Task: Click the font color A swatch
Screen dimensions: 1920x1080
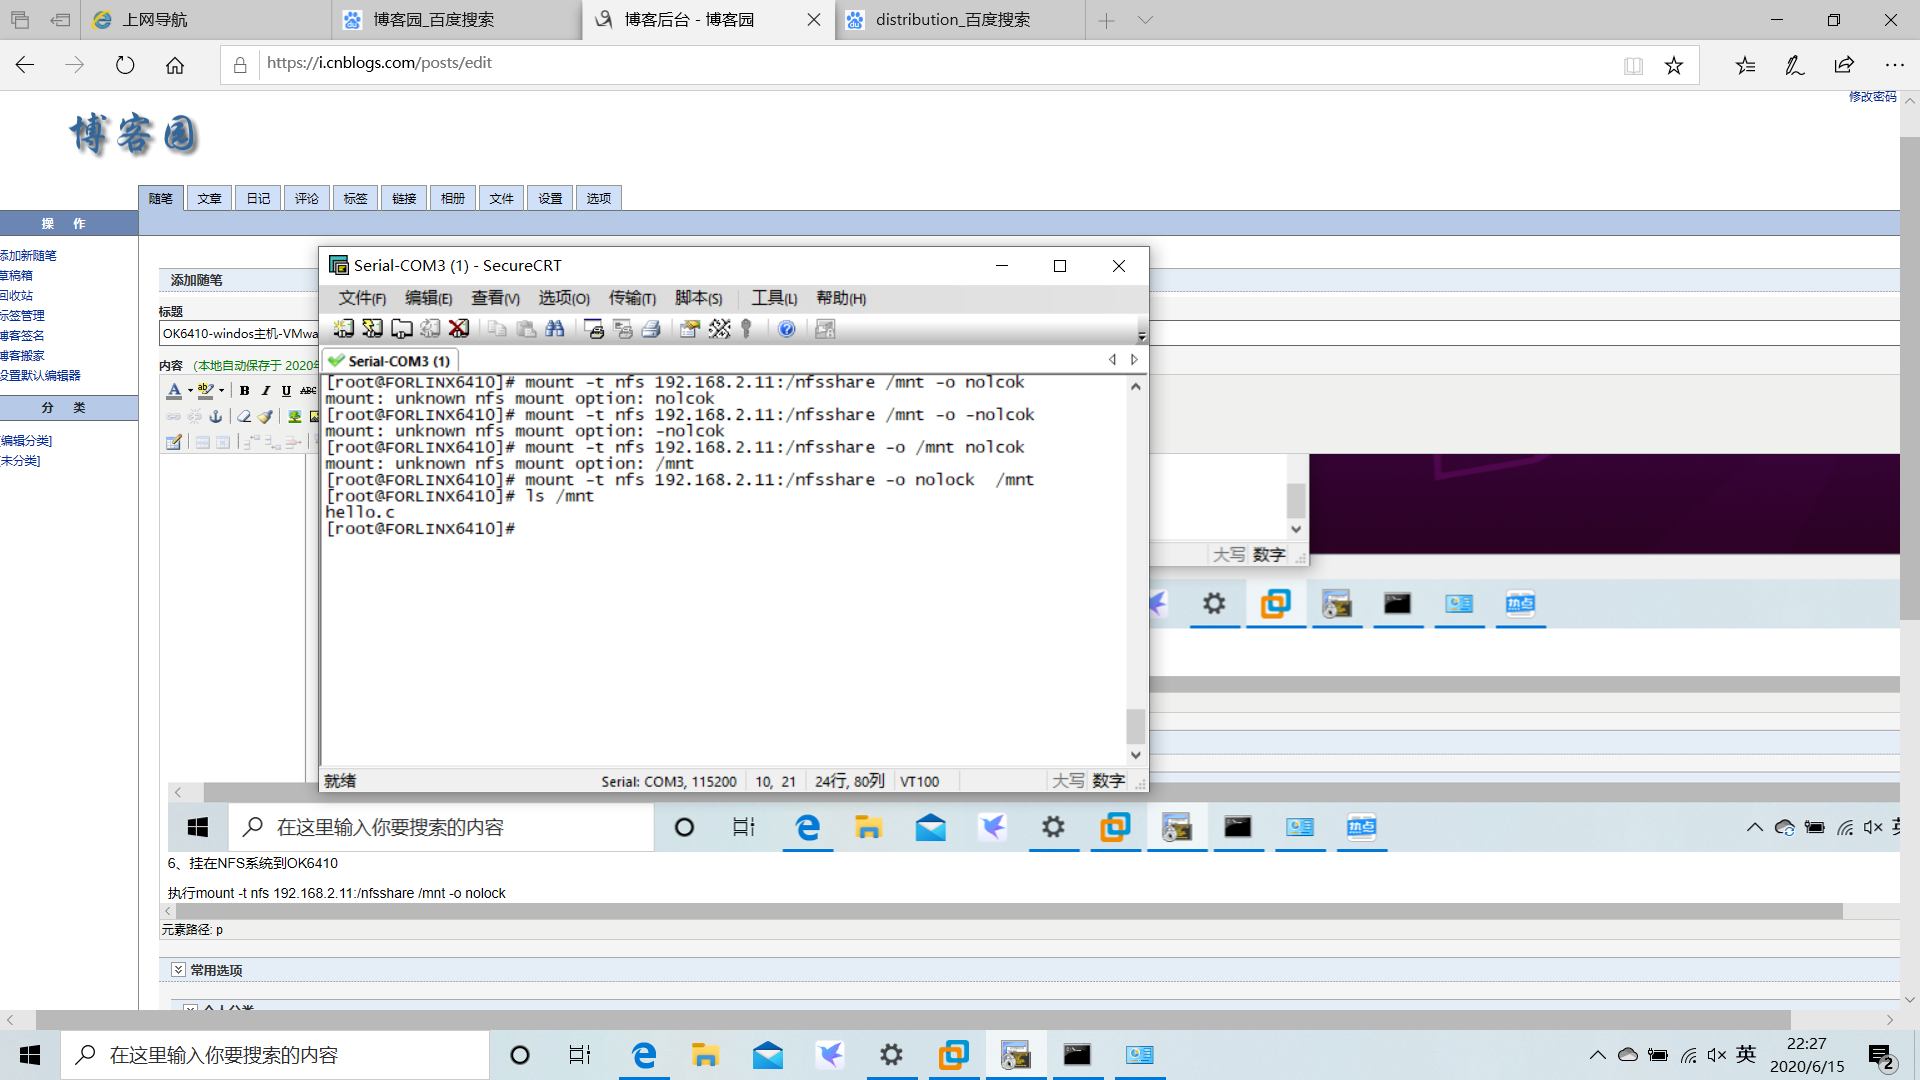Action: pos(174,391)
